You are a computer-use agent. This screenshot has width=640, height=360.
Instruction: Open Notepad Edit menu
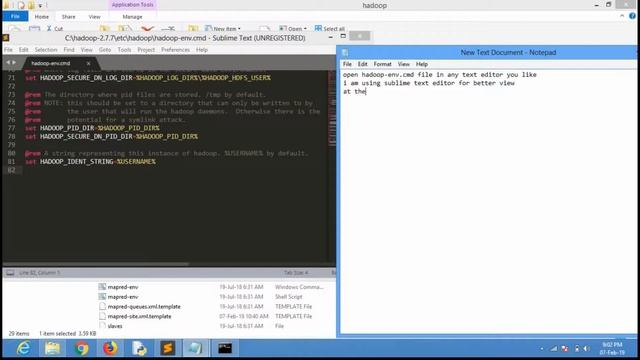[x=362, y=64]
